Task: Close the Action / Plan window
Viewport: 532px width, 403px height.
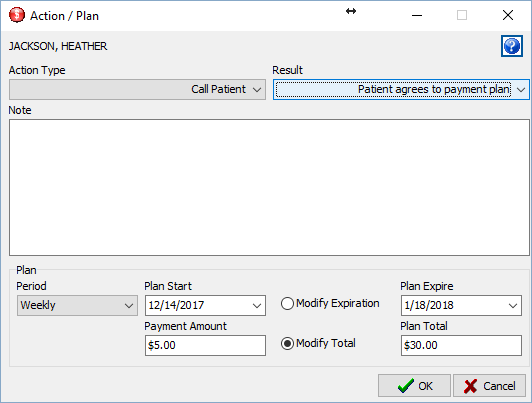Action: pyautogui.click(x=508, y=15)
